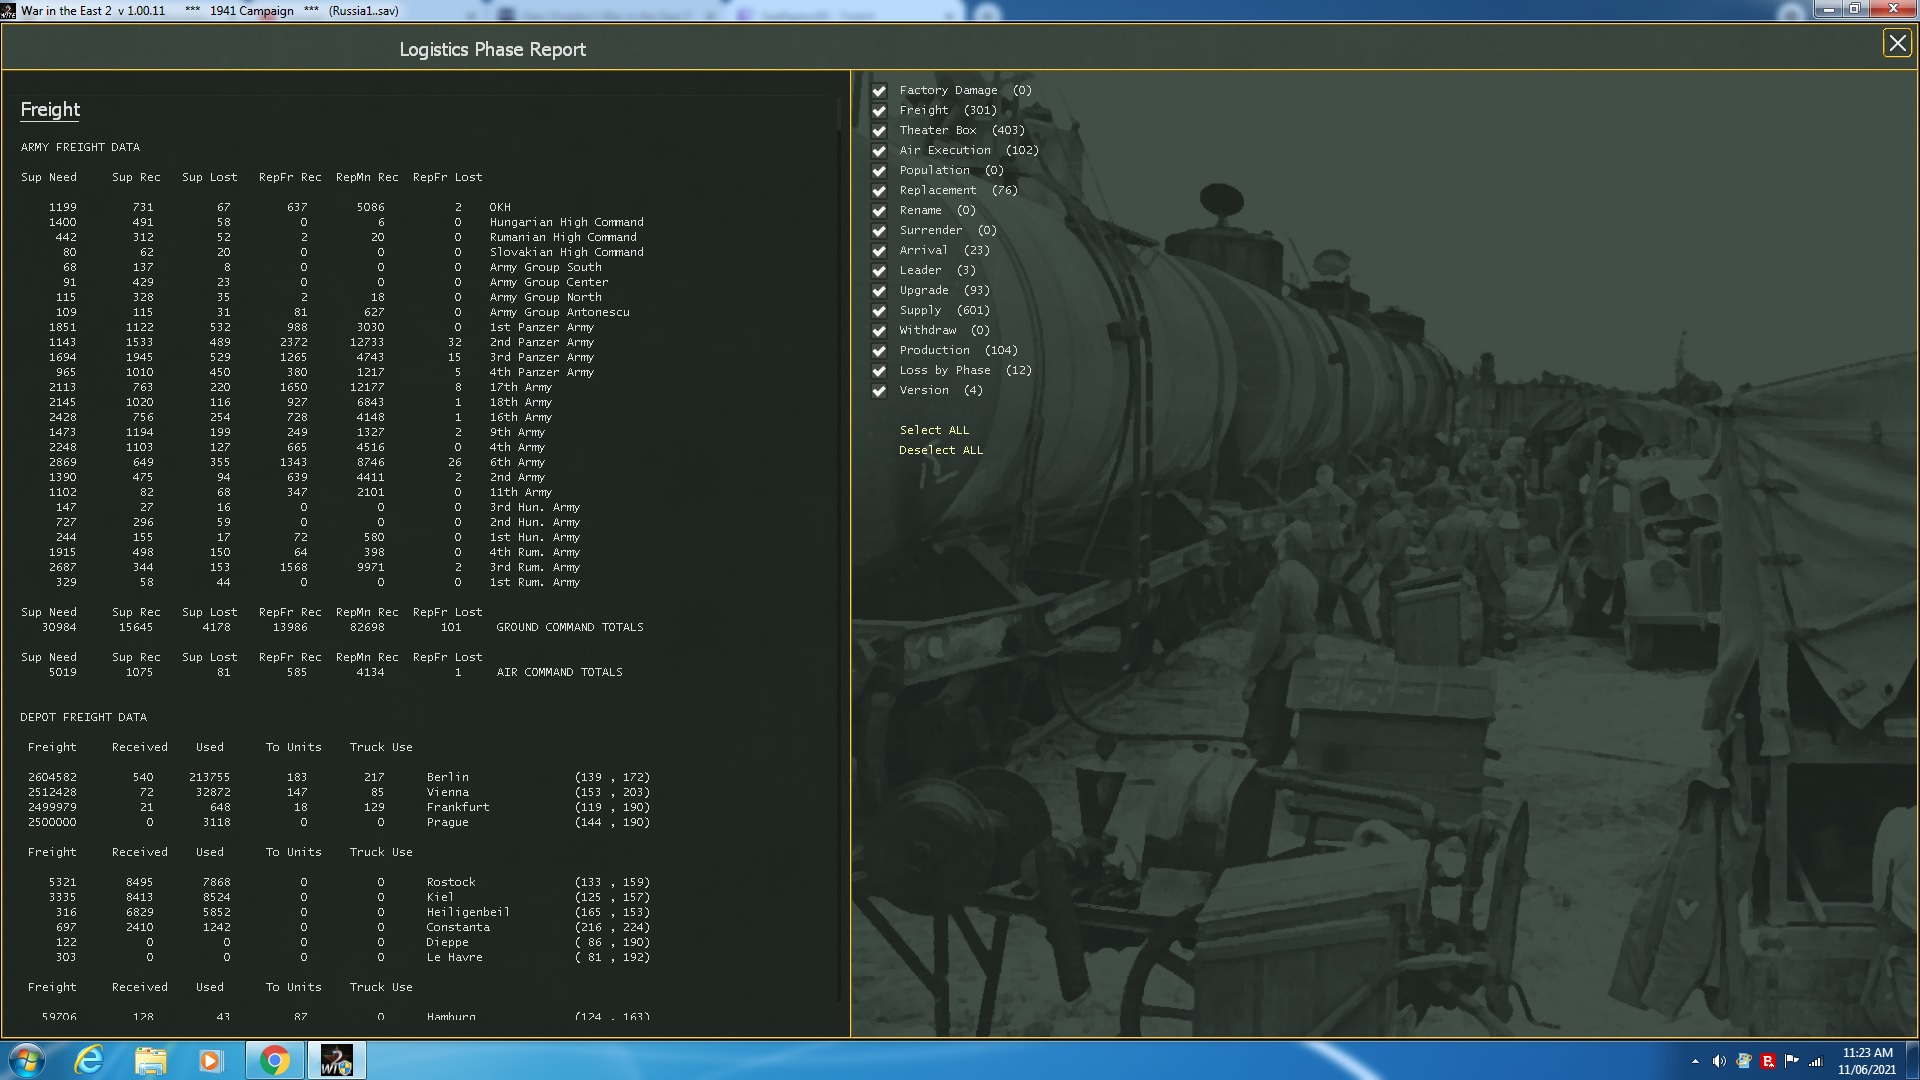
Task: Uncheck the Air Execution (102) filter
Action: click(x=879, y=150)
